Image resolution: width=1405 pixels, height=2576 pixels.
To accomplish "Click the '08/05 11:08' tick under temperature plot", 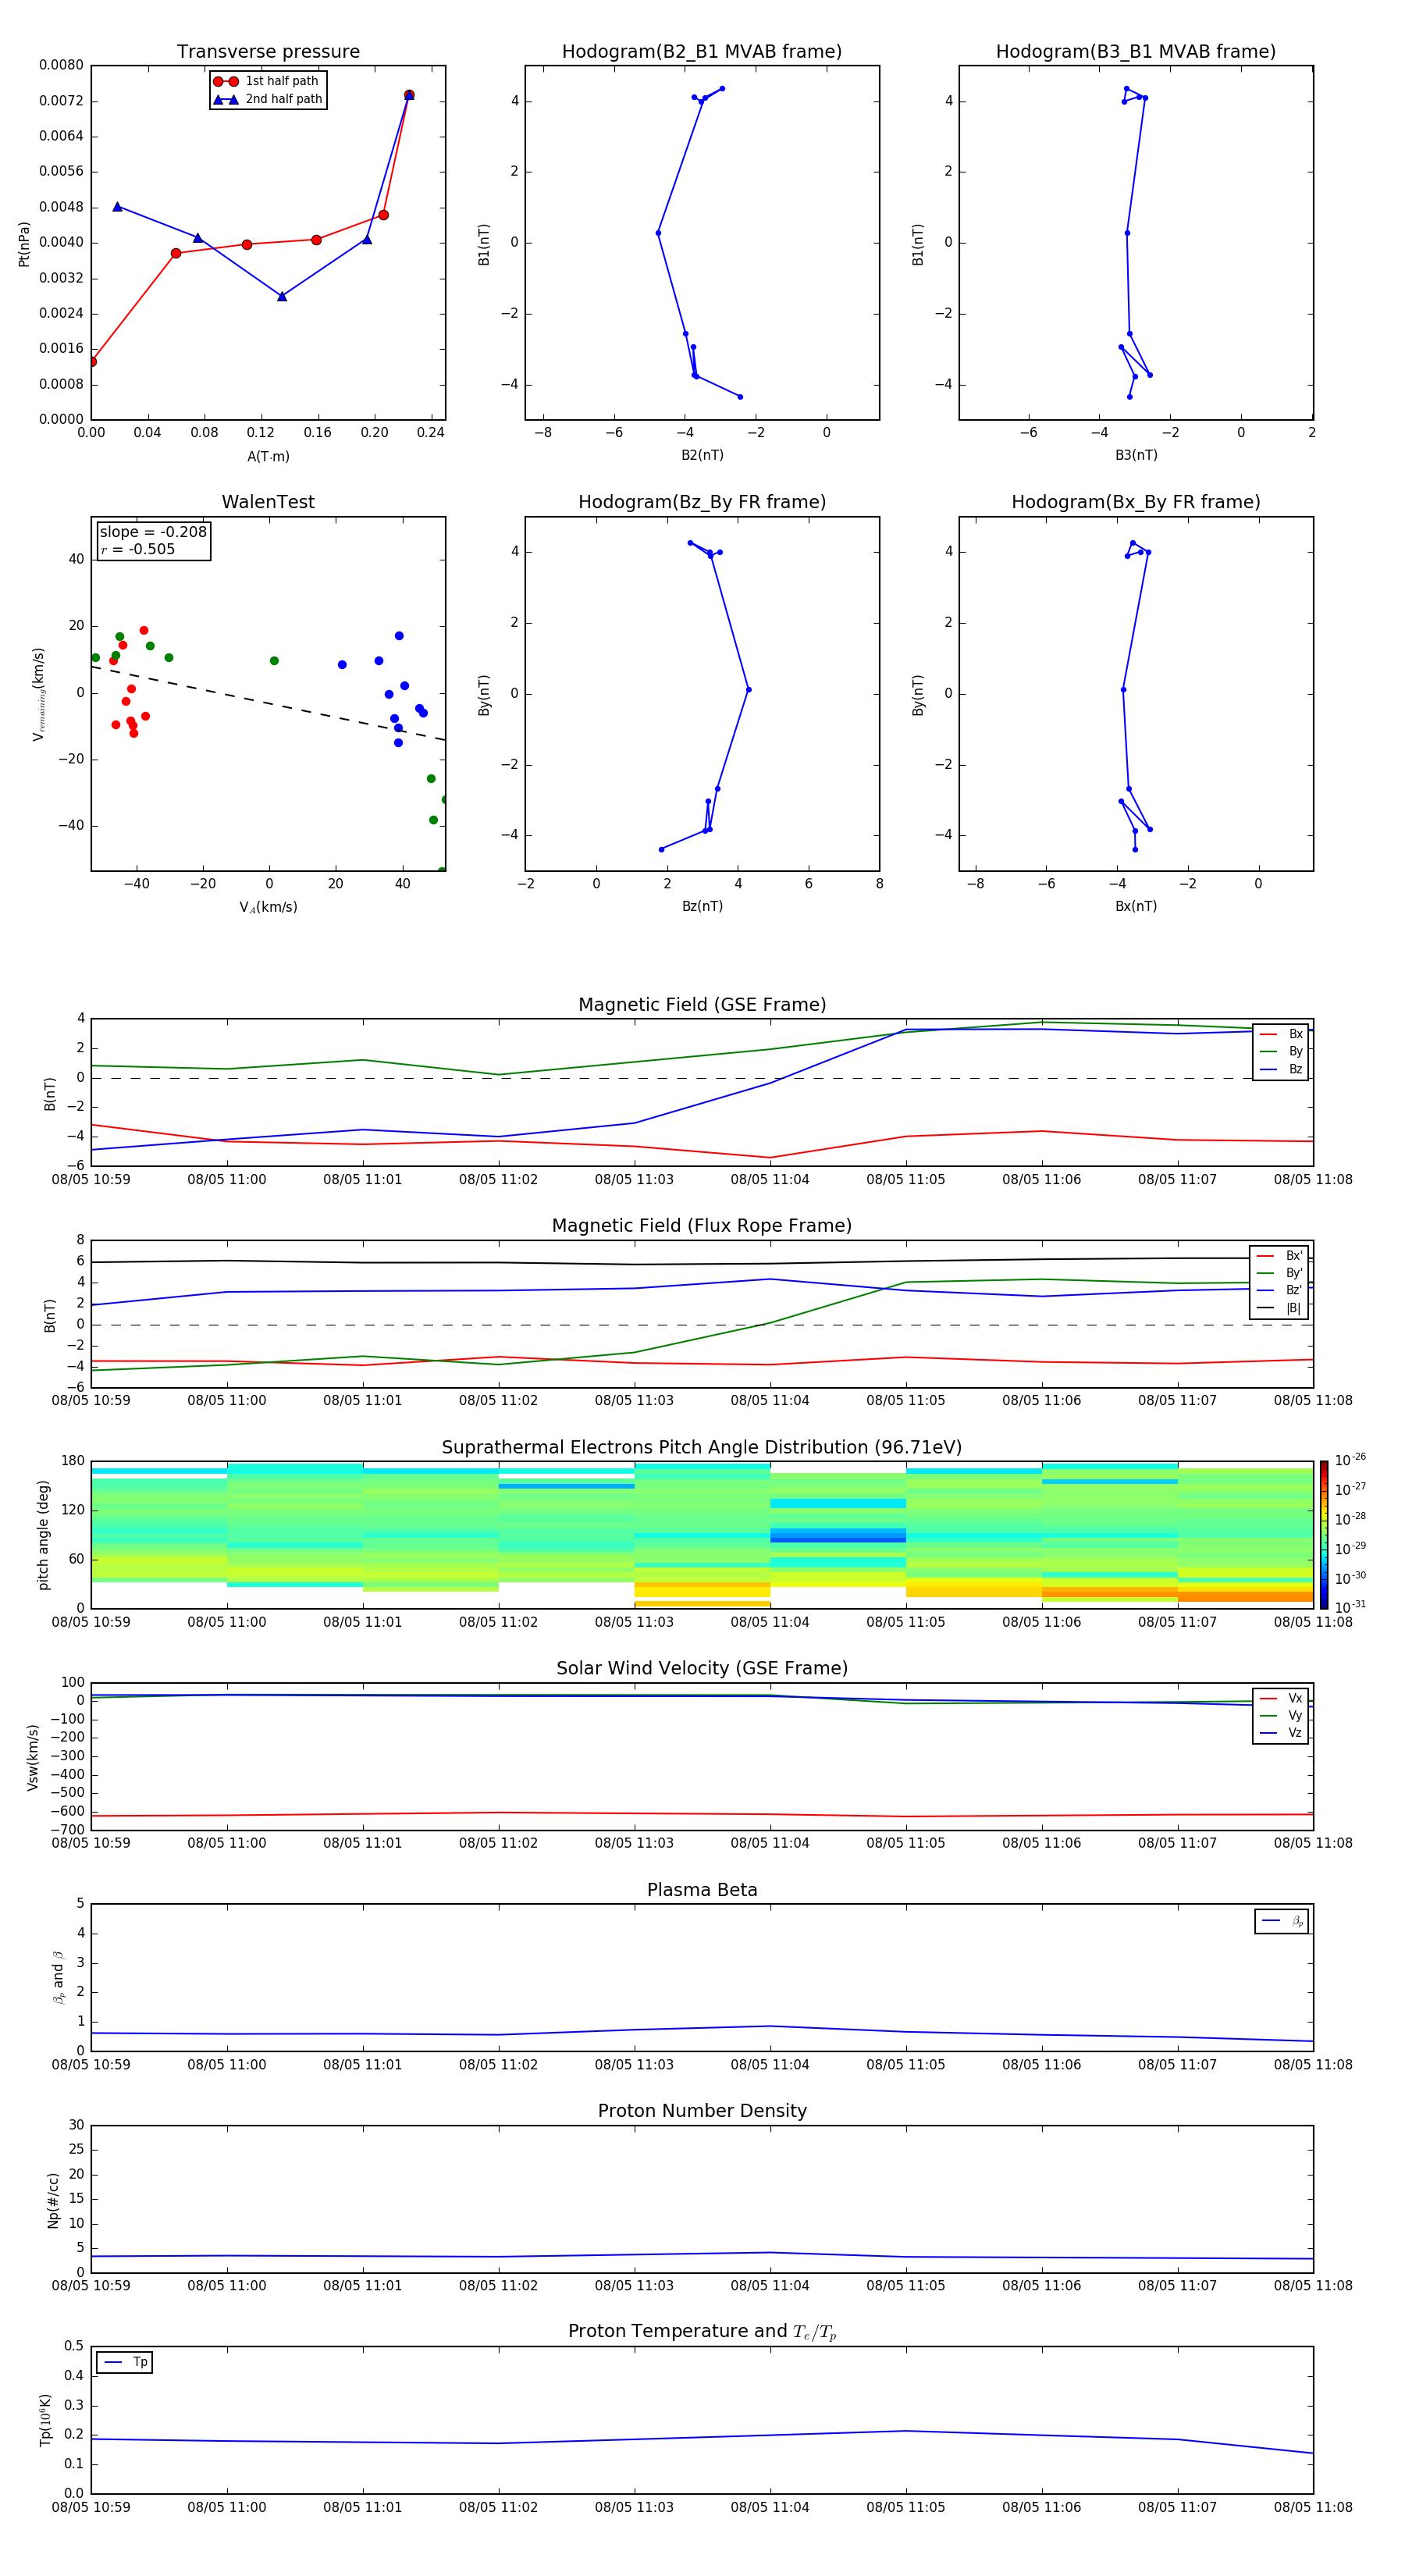I will 1313,2508.
